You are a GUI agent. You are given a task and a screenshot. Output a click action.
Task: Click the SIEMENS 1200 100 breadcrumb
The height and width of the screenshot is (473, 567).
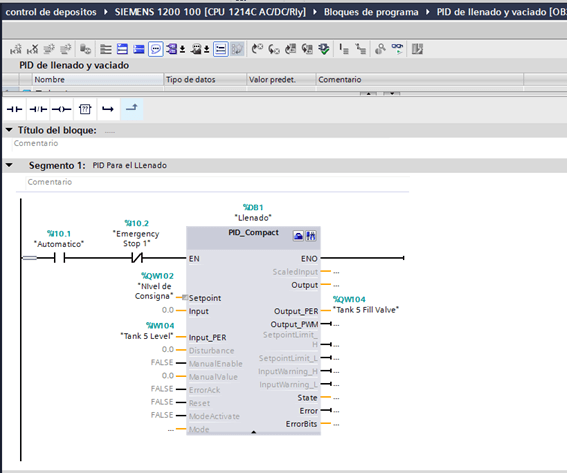tap(210, 12)
